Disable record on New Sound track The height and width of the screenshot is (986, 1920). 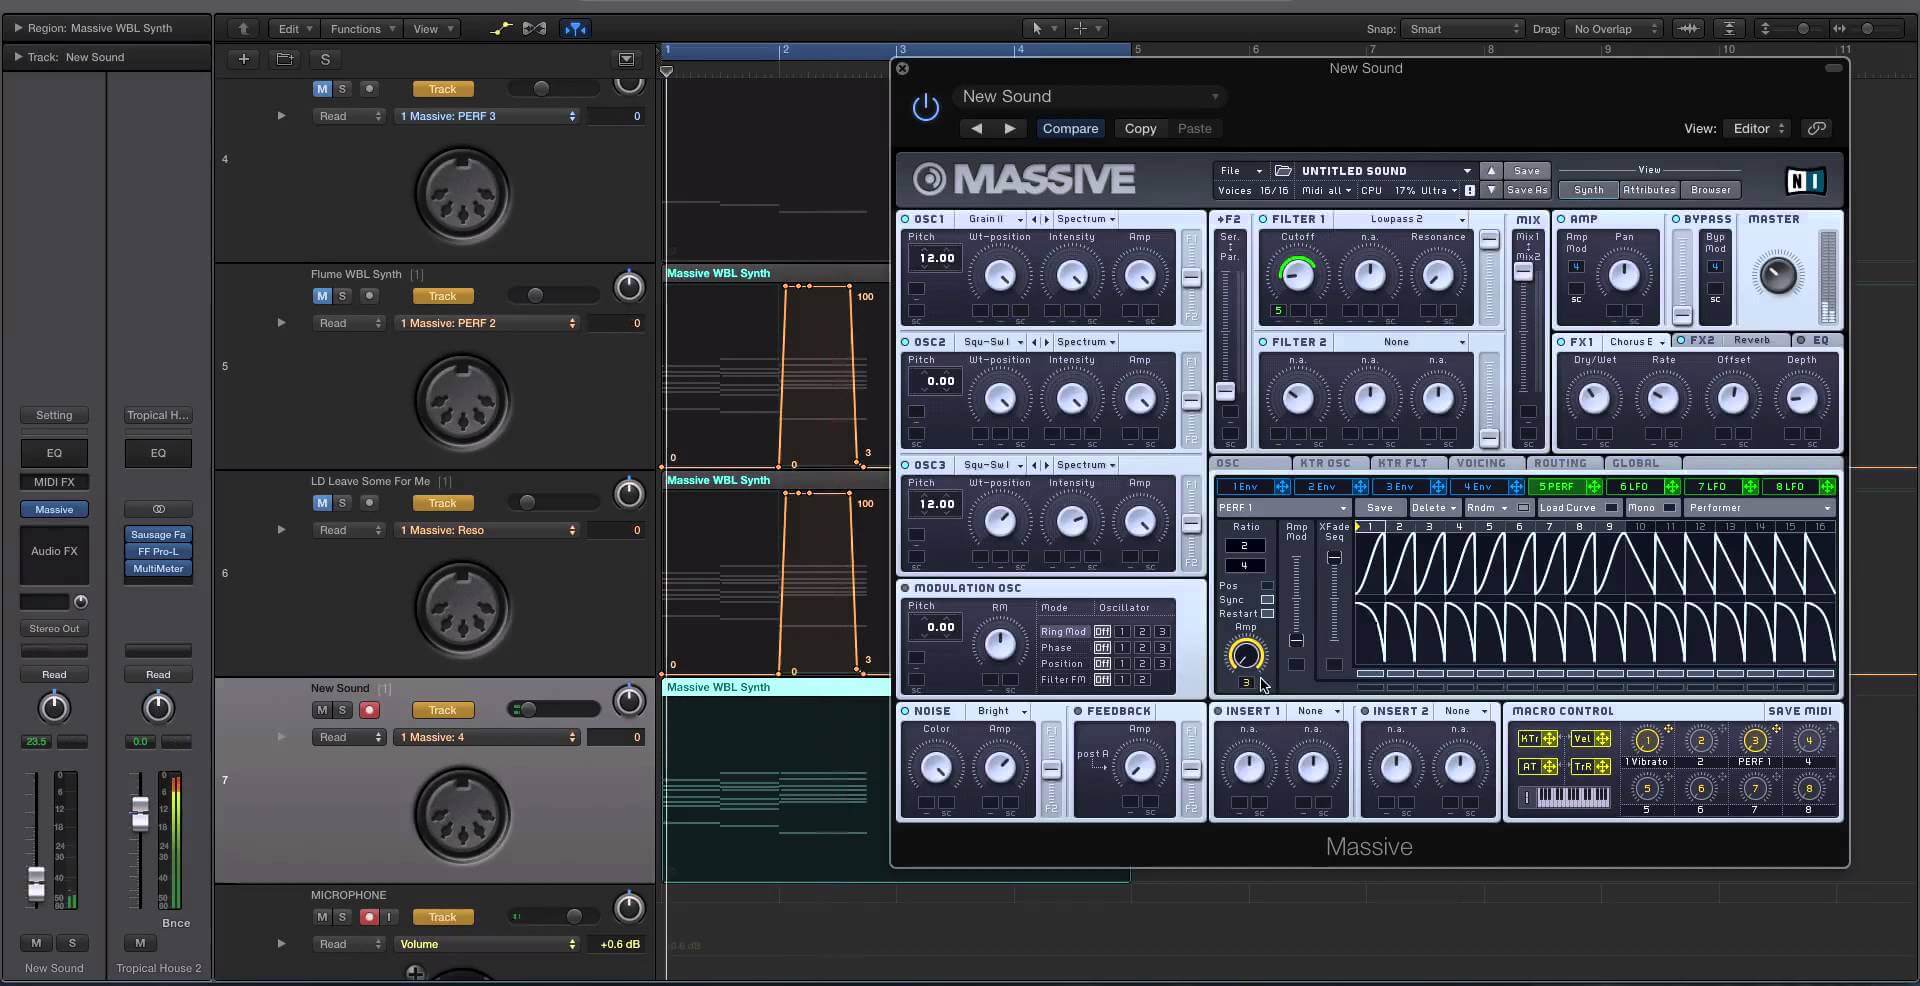(369, 710)
